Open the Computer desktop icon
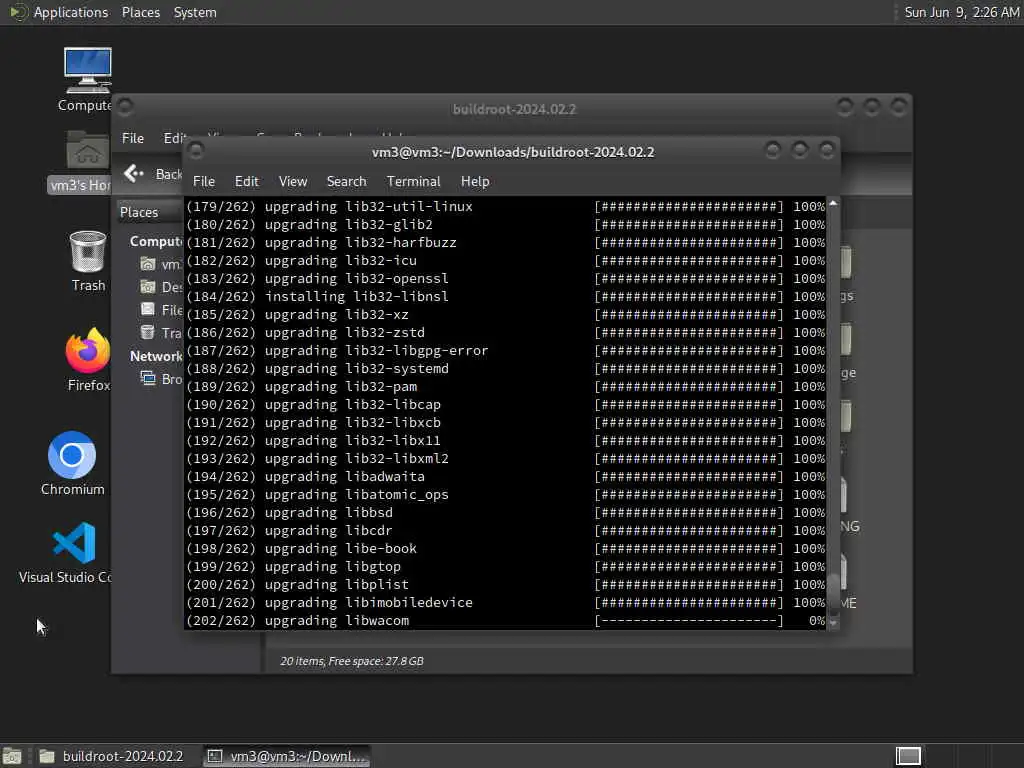Viewport: 1024px width, 768px height. pyautogui.click(x=88, y=71)
